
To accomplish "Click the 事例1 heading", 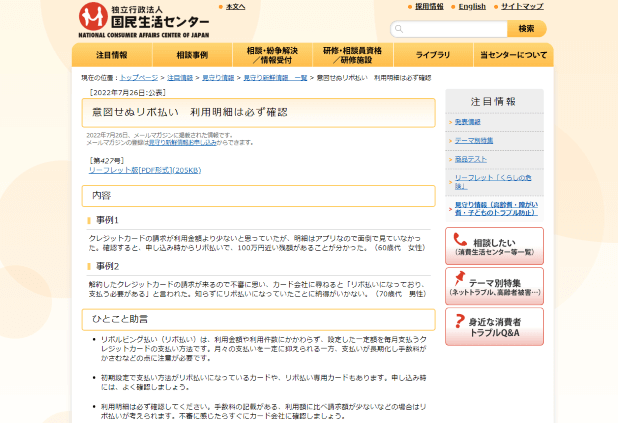I will click(107, 220).
